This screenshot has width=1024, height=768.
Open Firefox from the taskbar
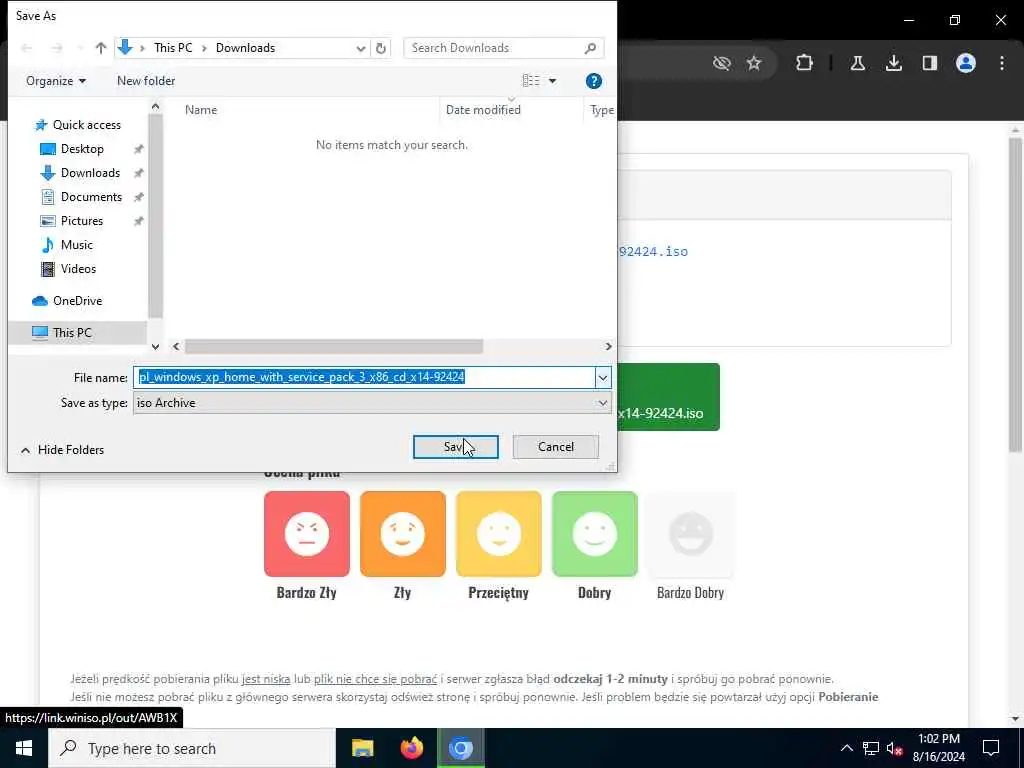pos(411,748)
